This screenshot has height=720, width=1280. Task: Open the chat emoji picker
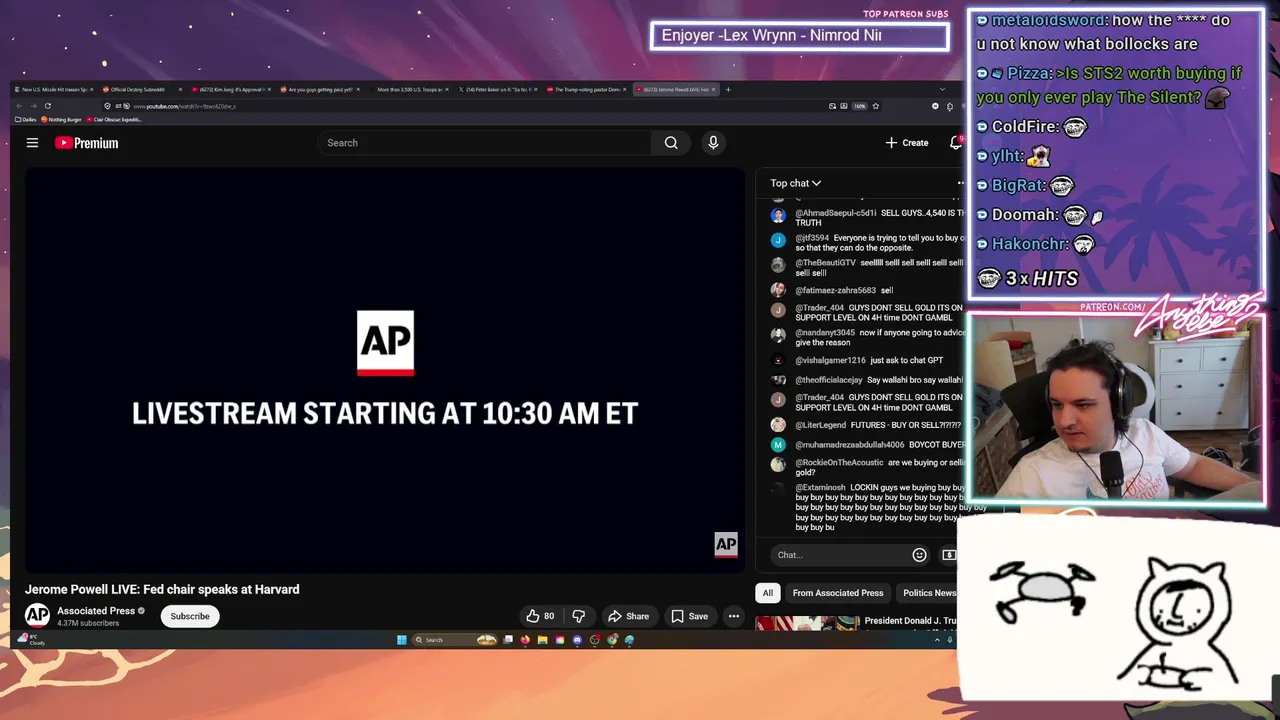click(x=919, y=555)
